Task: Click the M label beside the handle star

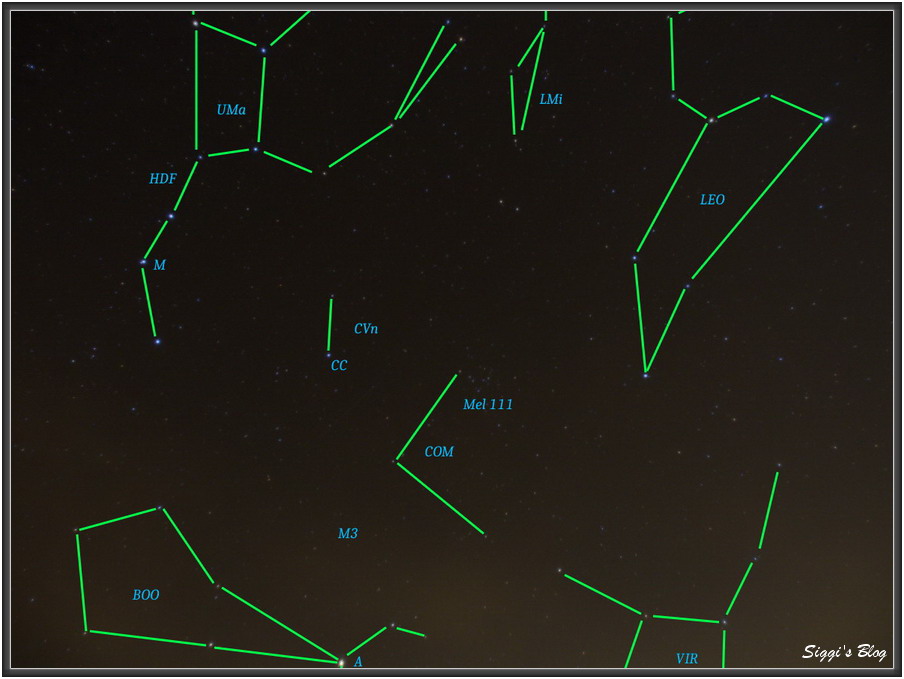Action: [159, 265]
